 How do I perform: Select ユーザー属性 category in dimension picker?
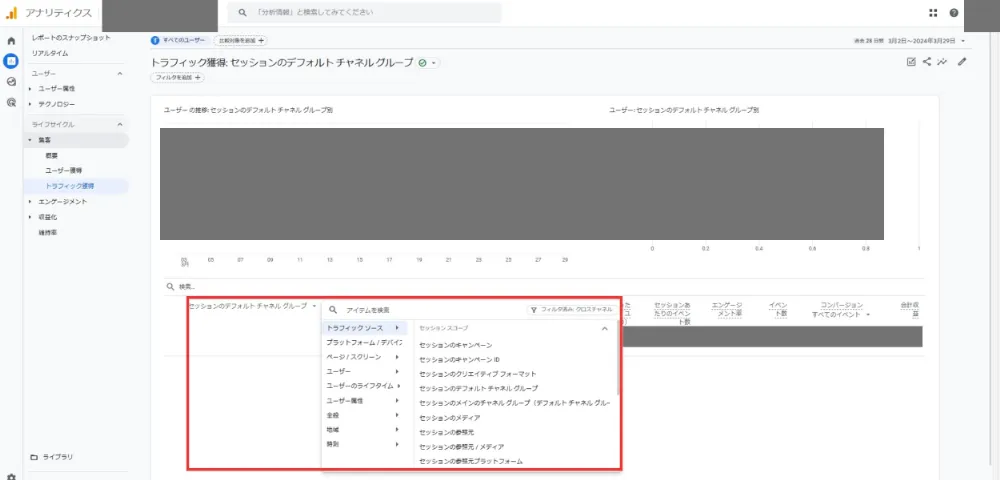tap(364, 401)
